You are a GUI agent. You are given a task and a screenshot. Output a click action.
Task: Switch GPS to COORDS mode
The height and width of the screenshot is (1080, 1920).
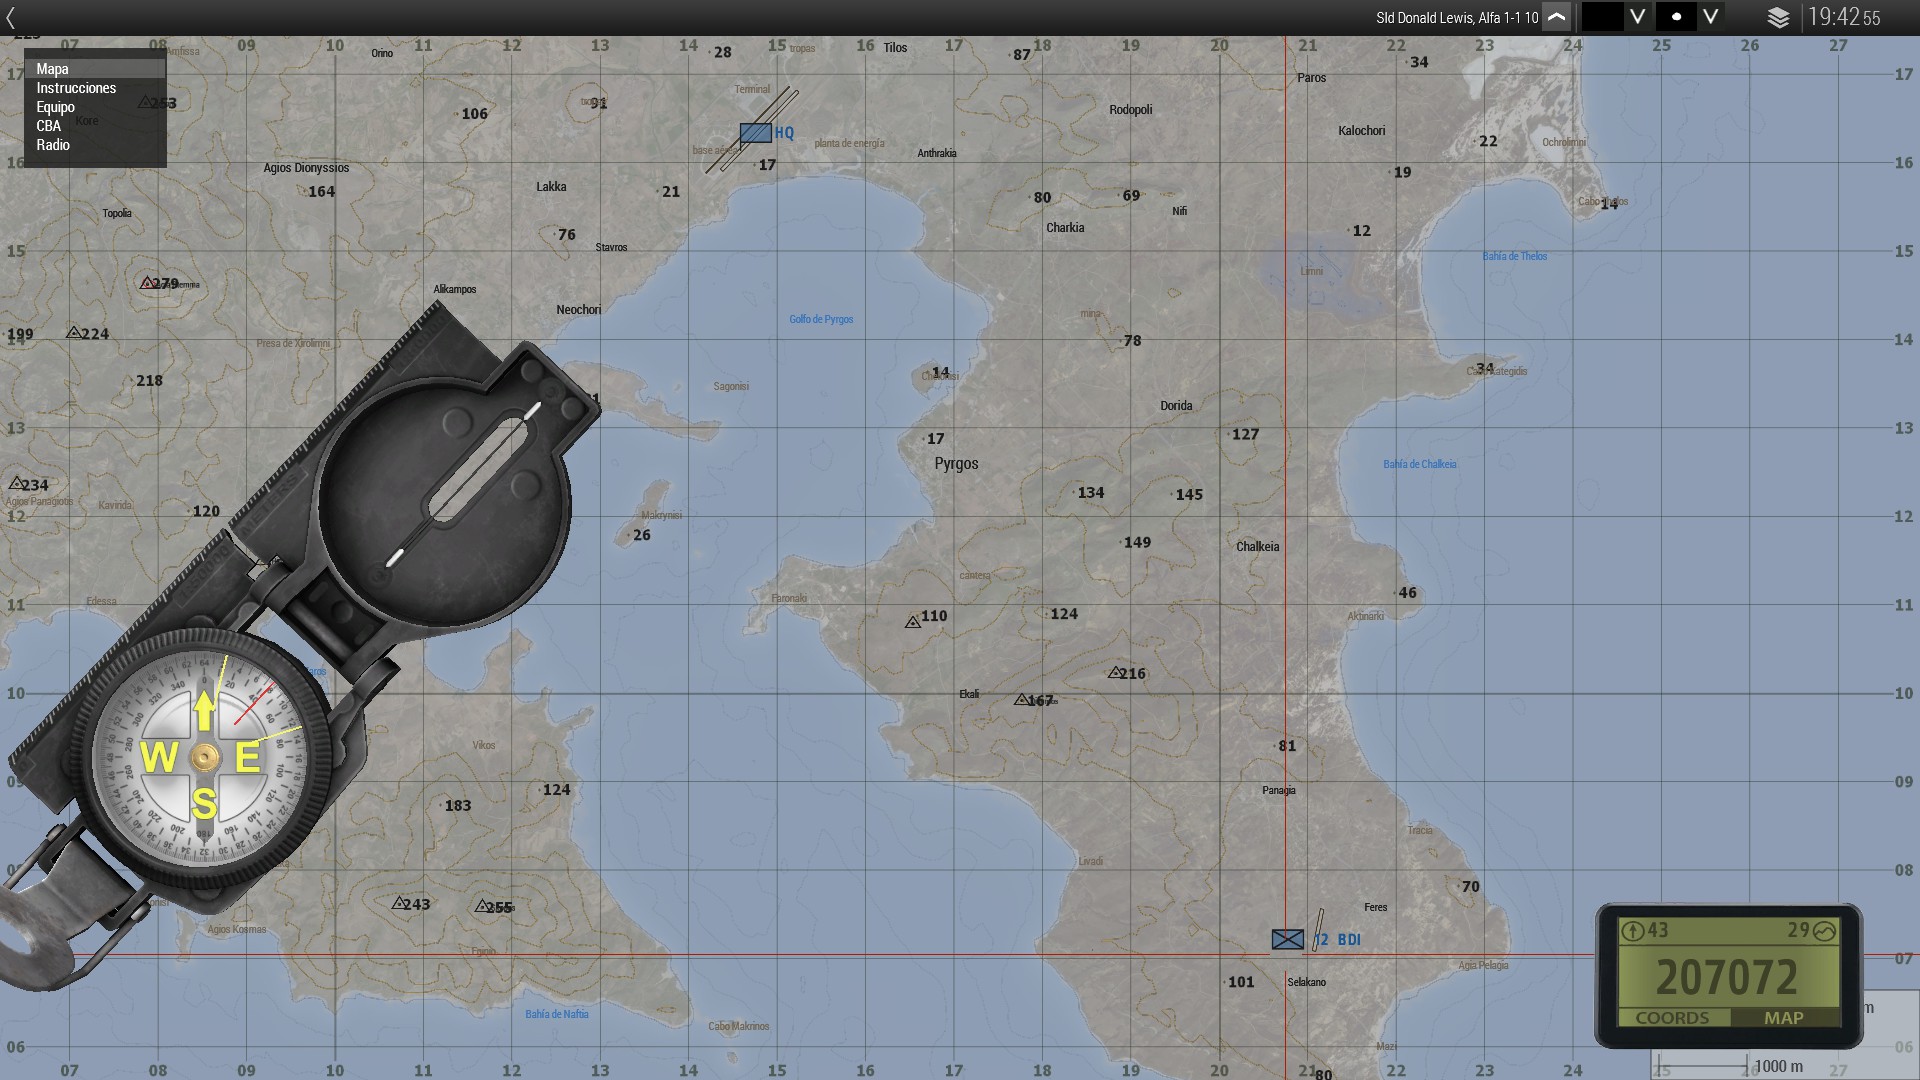[x=1672, y=1018]
